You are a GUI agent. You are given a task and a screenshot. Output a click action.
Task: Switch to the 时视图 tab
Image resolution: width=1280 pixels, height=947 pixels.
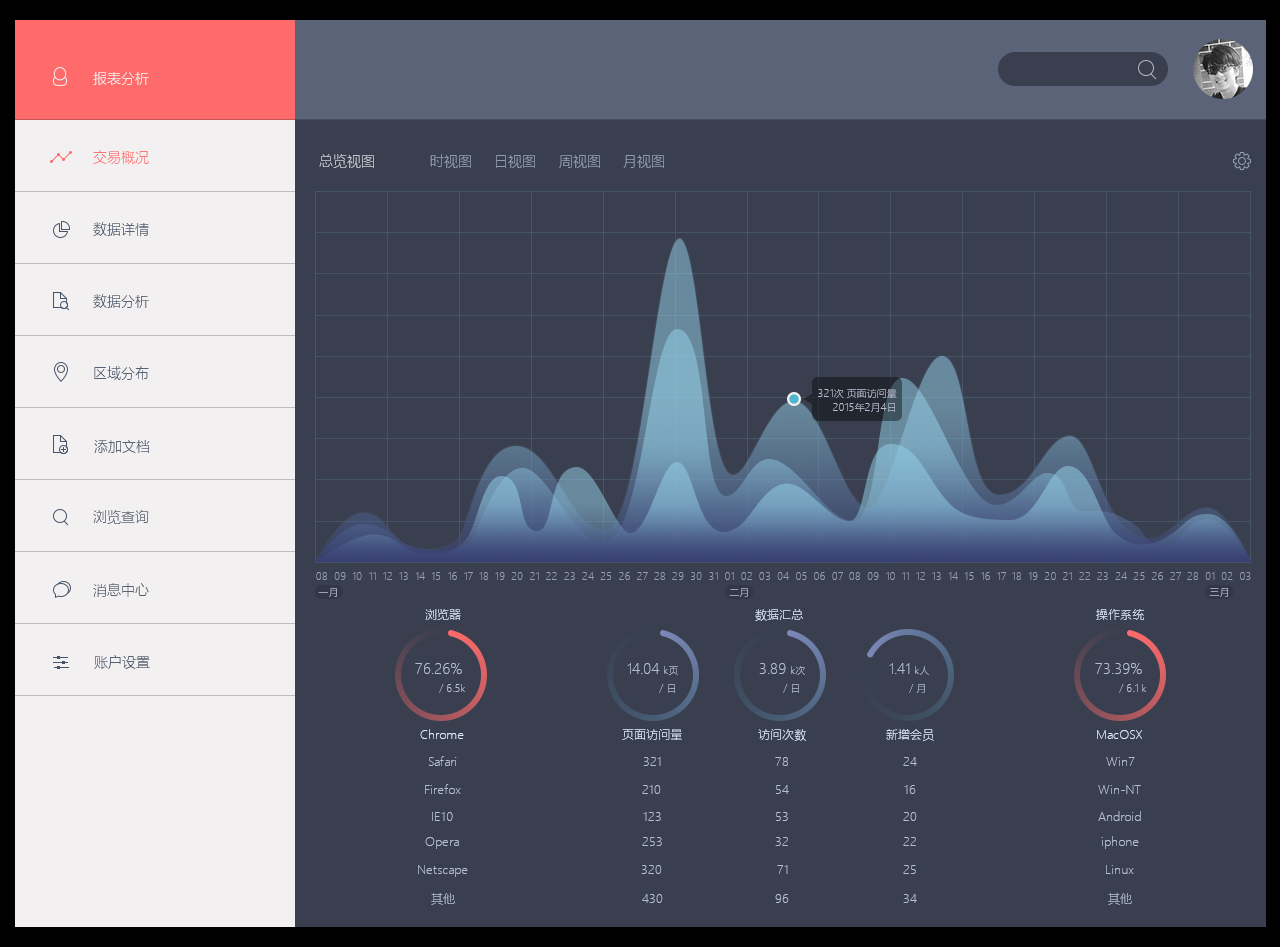click(x=451, y=161)
